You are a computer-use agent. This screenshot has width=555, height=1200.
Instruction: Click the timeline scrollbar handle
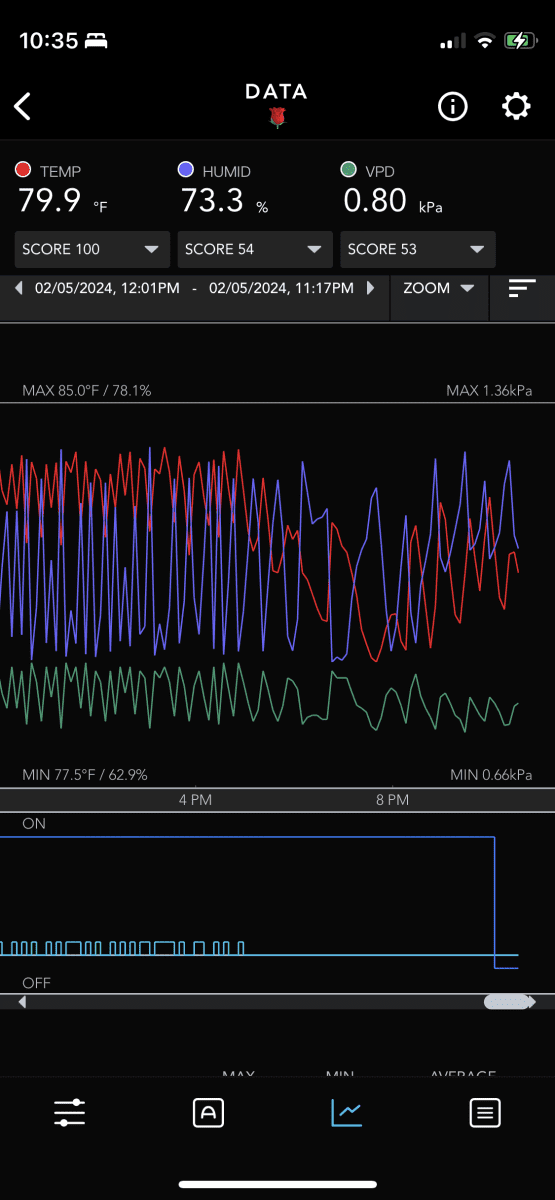coord(508,1001)
